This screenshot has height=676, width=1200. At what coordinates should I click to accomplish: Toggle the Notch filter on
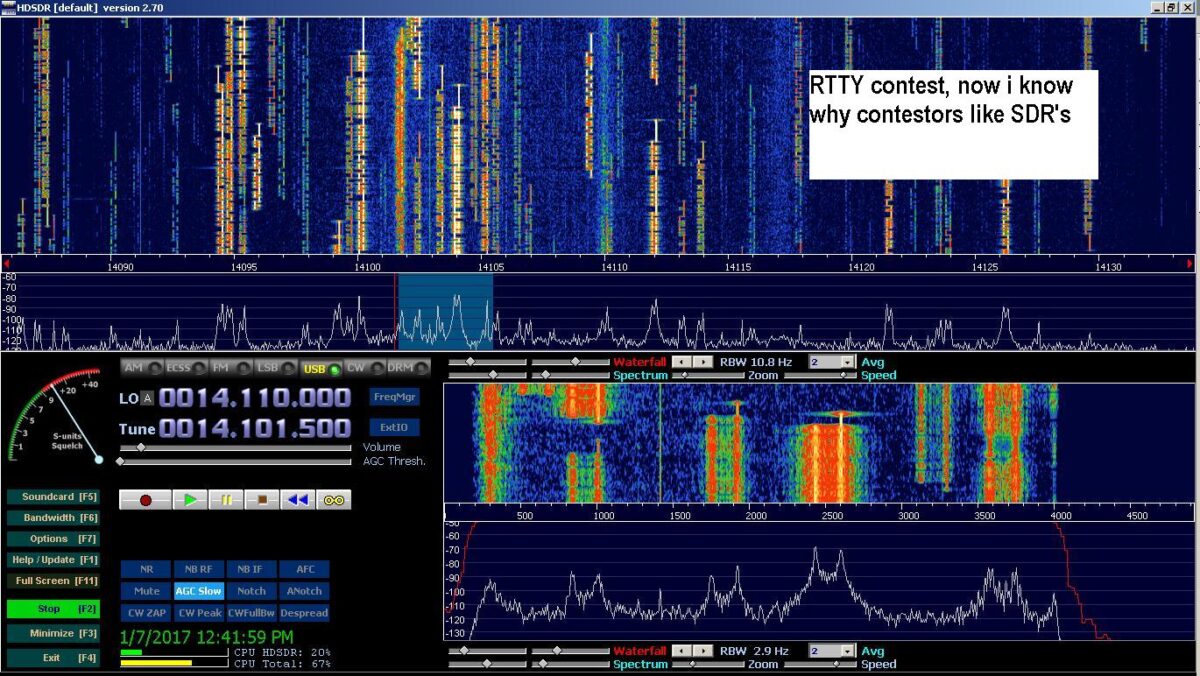pos(250,590)
